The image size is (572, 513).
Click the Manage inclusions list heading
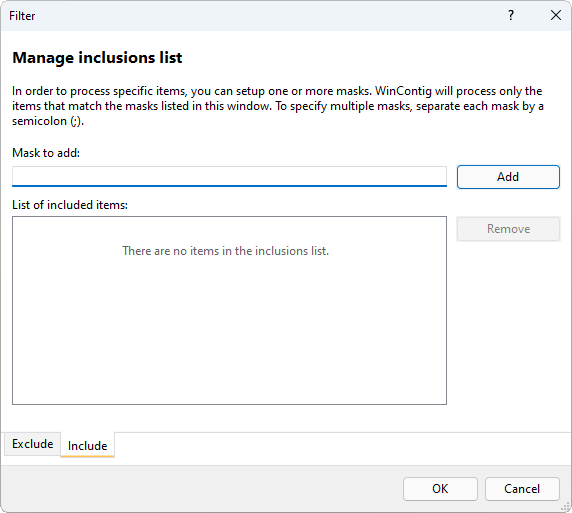coord(97,58)
